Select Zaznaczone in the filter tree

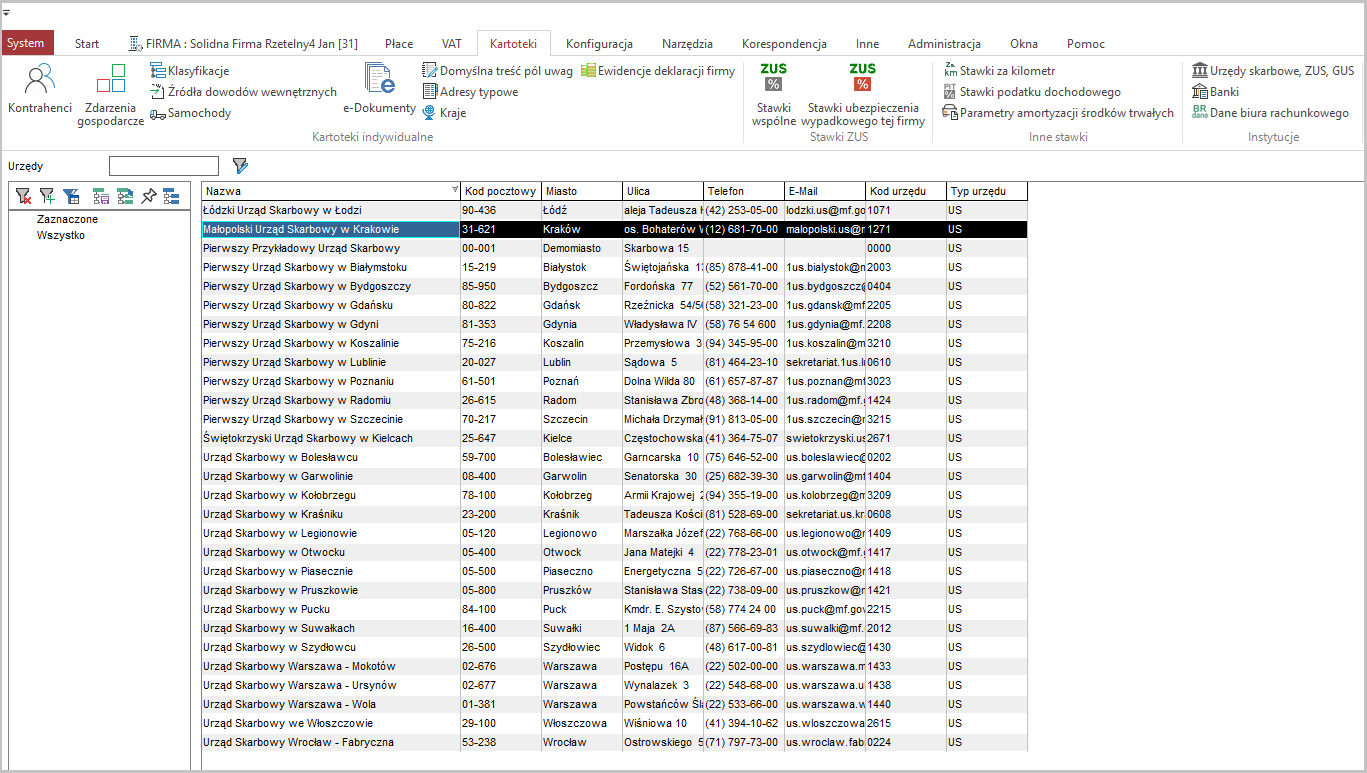pyautogui.click(x=67, y=219)
